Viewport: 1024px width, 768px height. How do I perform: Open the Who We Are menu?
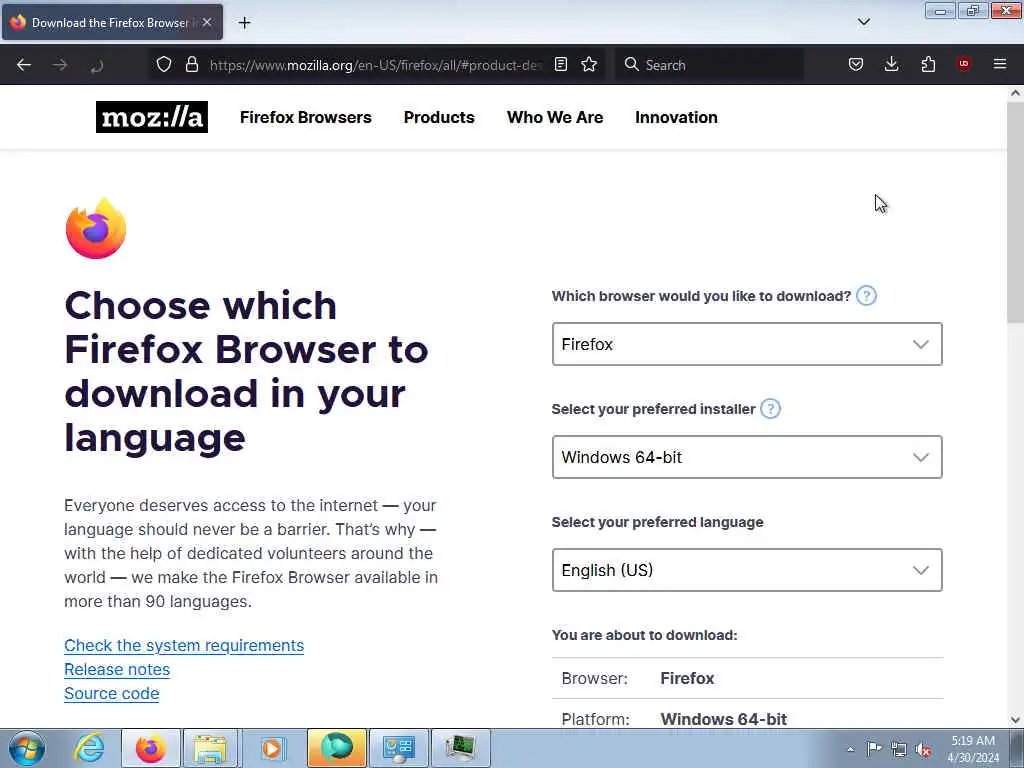tap(554, 118)
